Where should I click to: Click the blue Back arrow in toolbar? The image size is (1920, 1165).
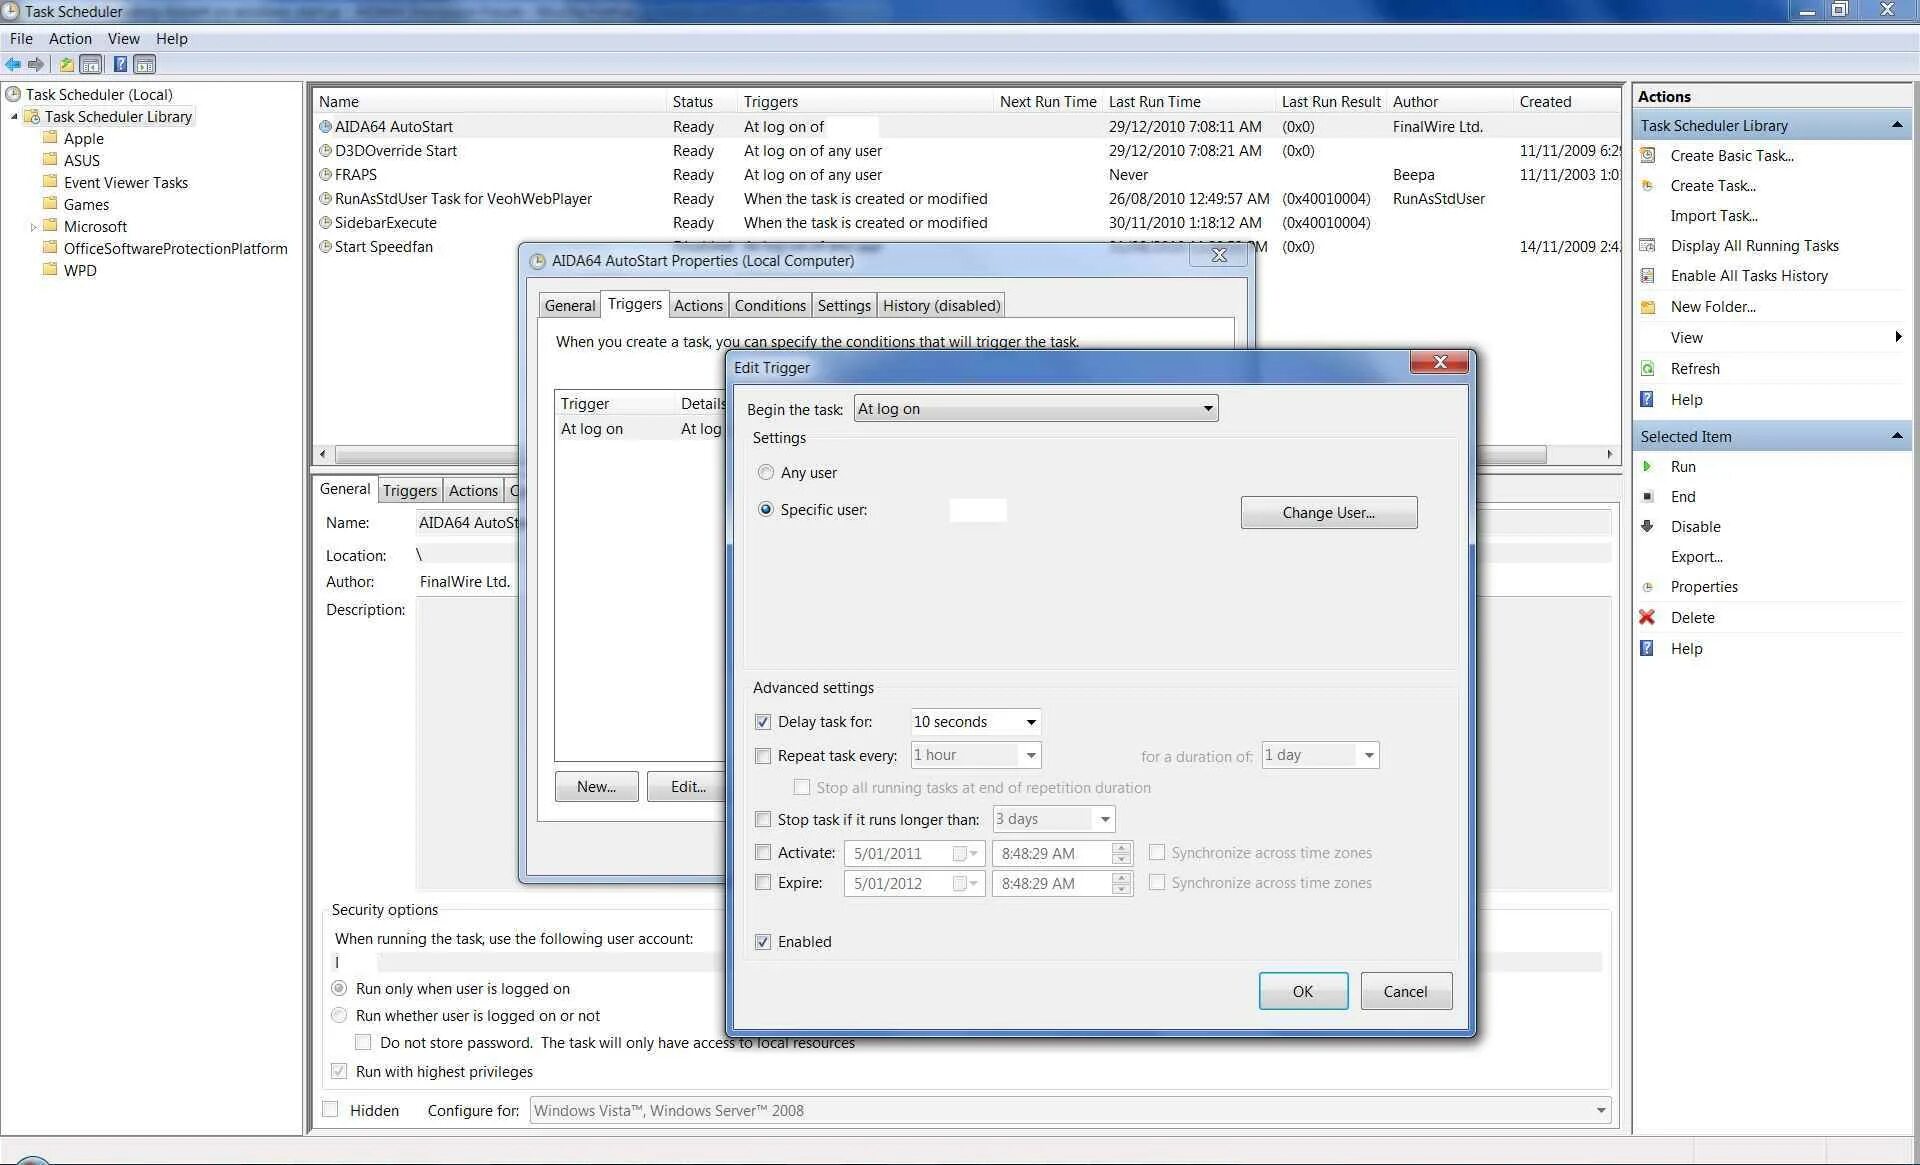click(13, 65)
